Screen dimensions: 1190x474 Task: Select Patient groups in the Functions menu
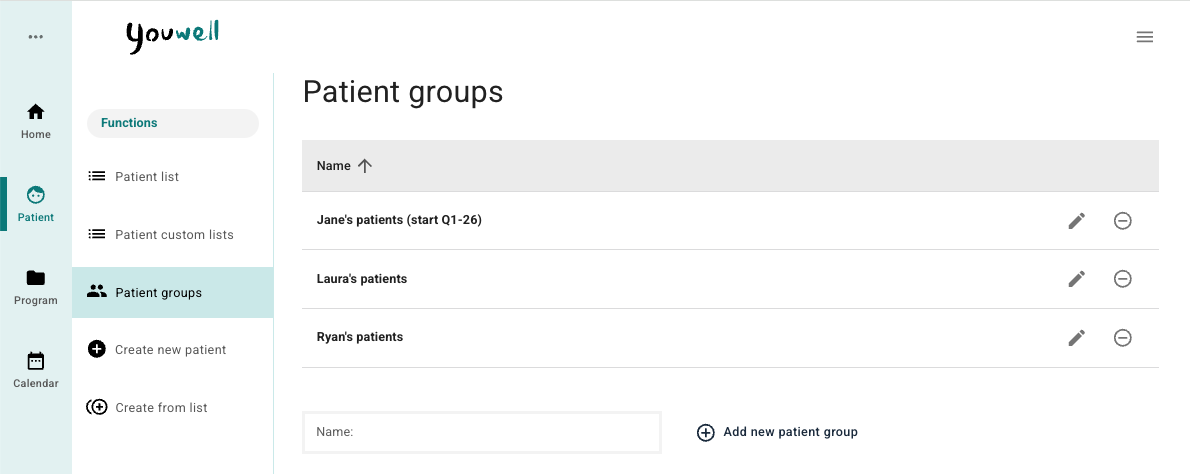(x=158, y=293)
